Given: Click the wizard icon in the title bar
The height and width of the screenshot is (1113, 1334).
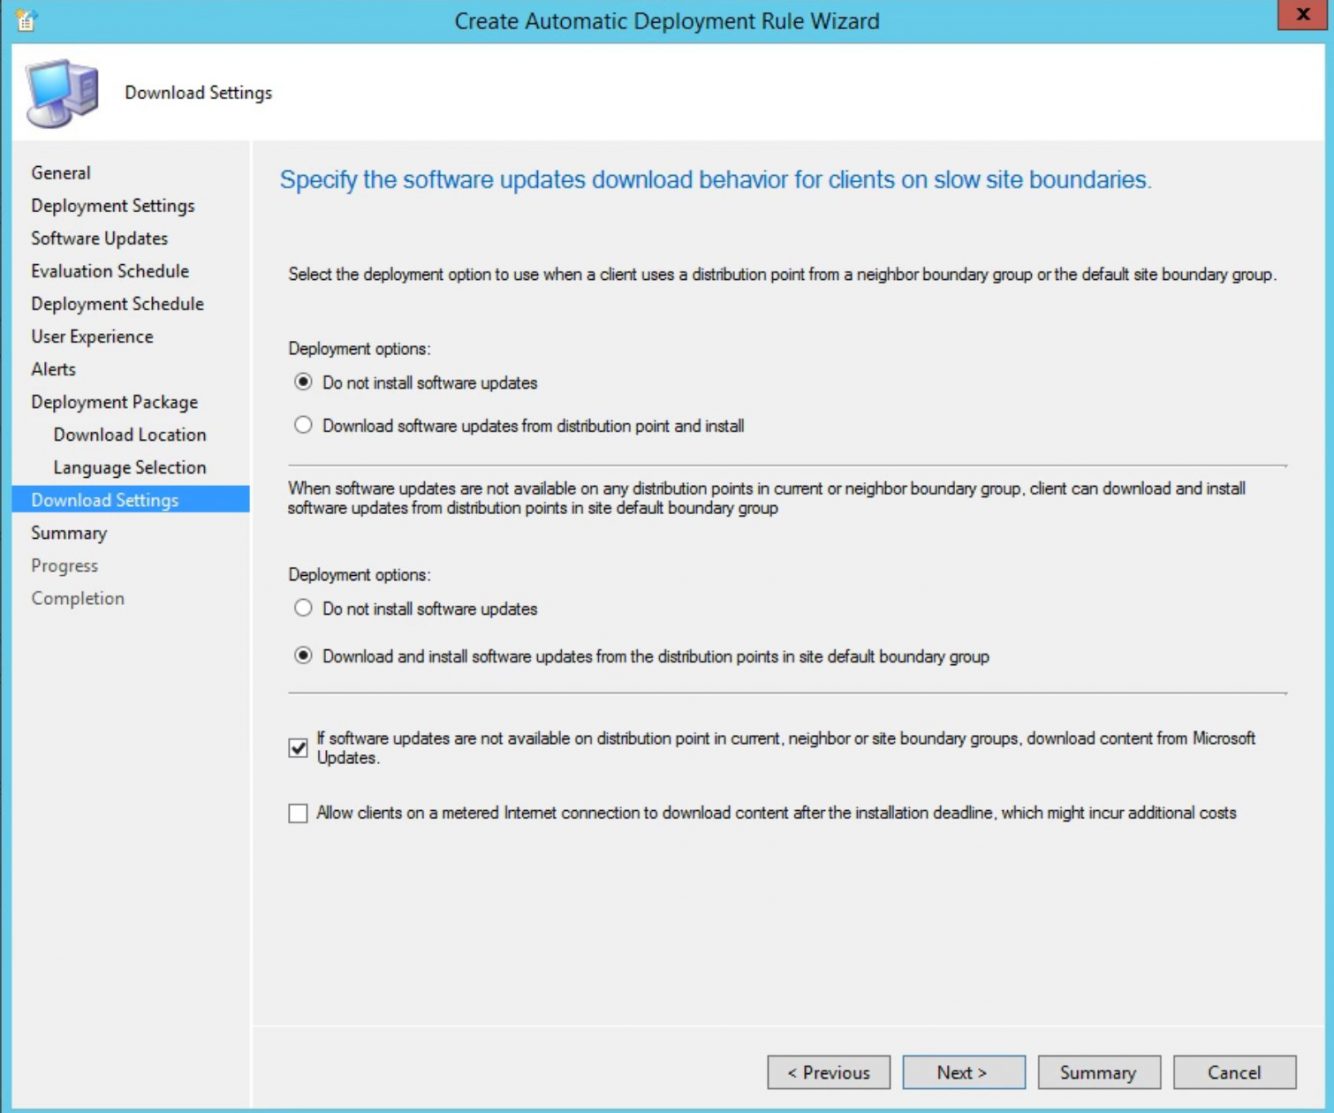Looking at the screenshot, I should (x=25, y=19).
